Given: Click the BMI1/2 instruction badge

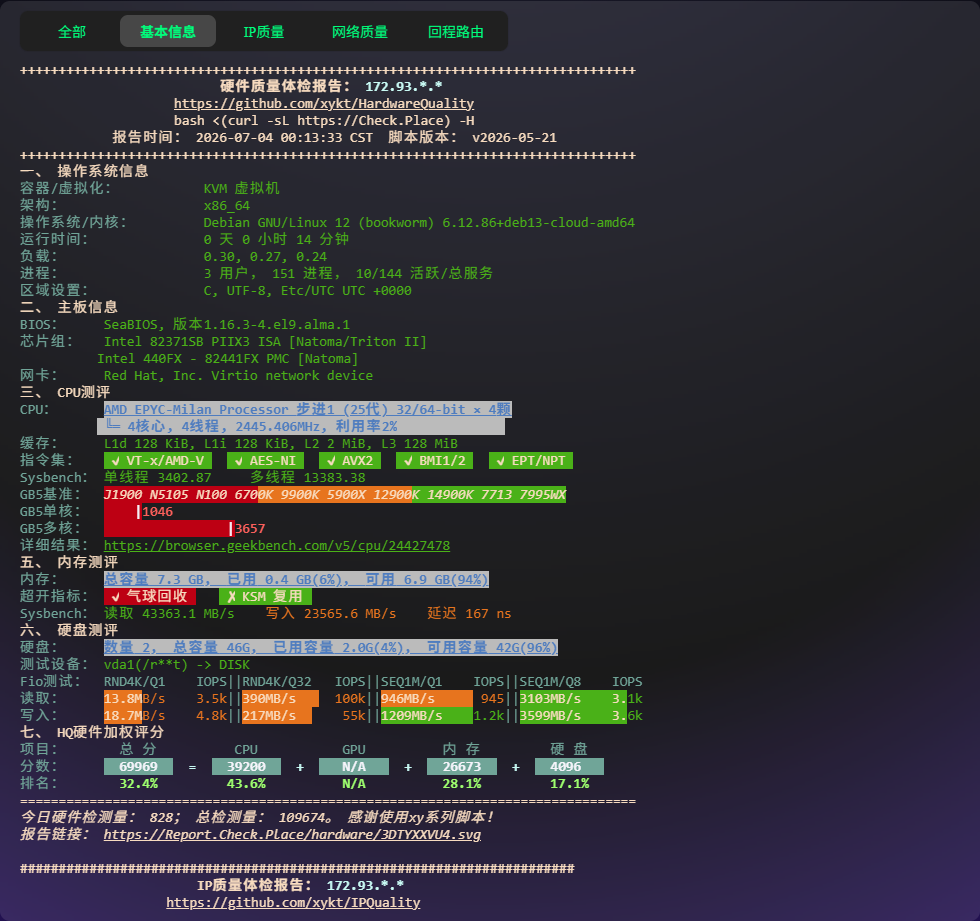Looking at the screenshot, I should click(x=434, y=460).
